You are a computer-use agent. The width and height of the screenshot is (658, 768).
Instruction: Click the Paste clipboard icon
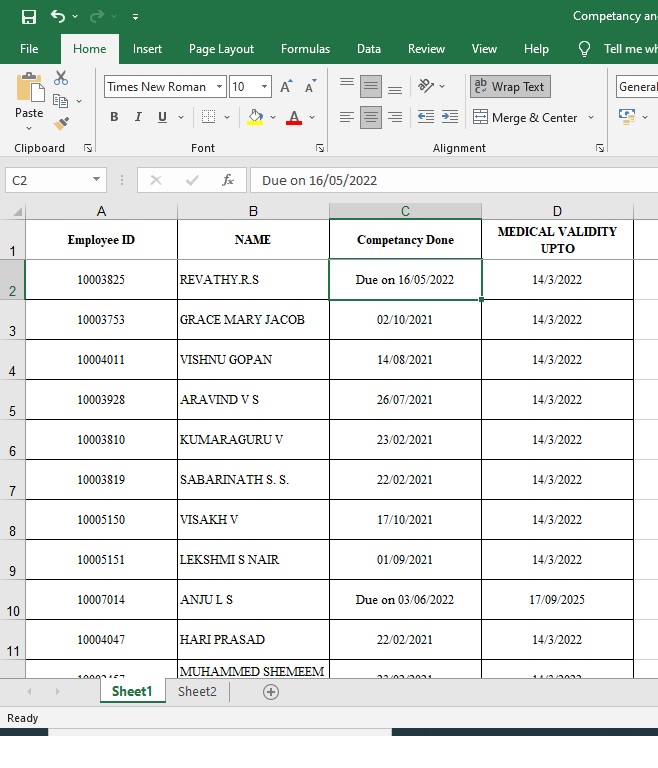tap(30, 87)
